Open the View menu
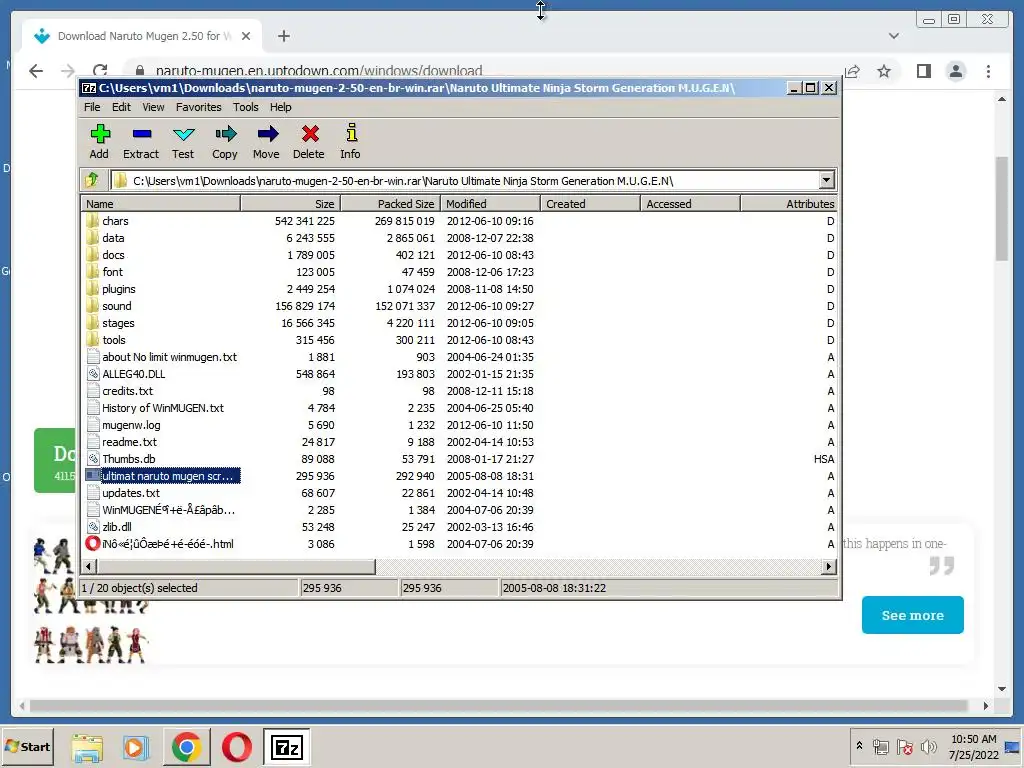This screenshot has height=768, width=1024. 153,107
